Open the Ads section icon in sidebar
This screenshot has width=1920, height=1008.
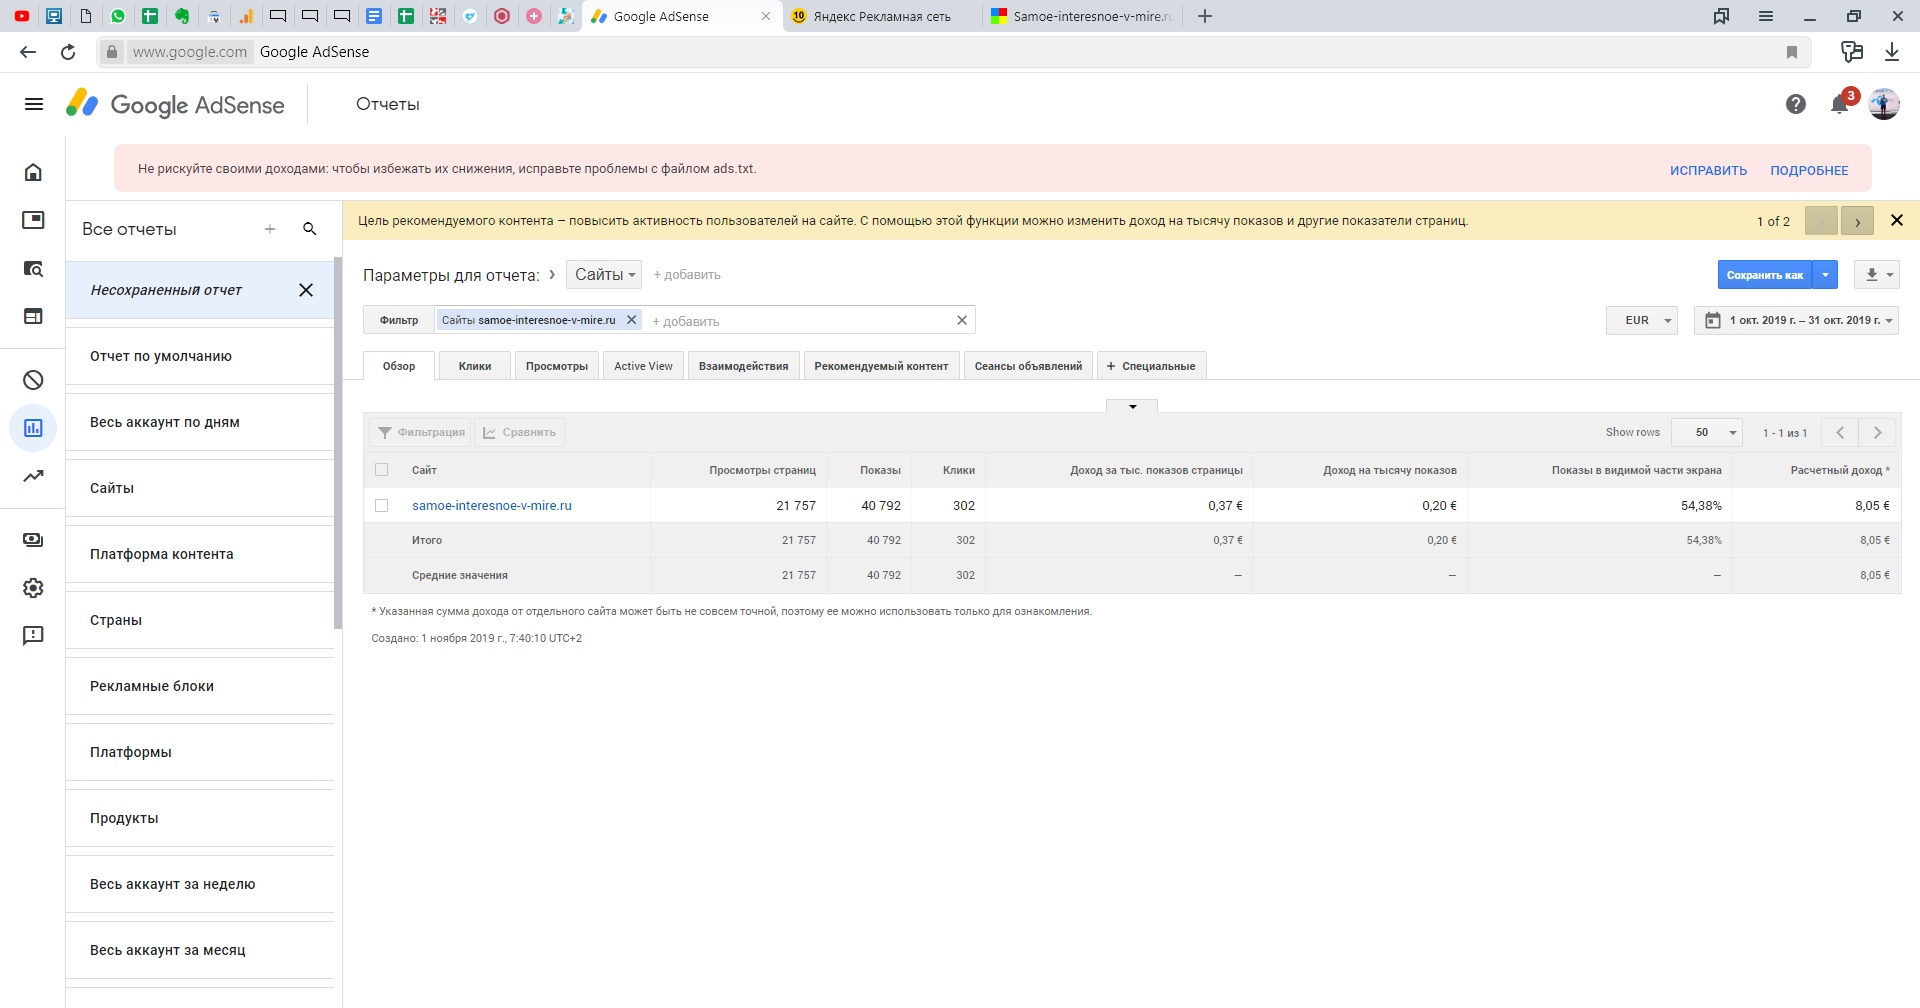(x=33, y=220)
